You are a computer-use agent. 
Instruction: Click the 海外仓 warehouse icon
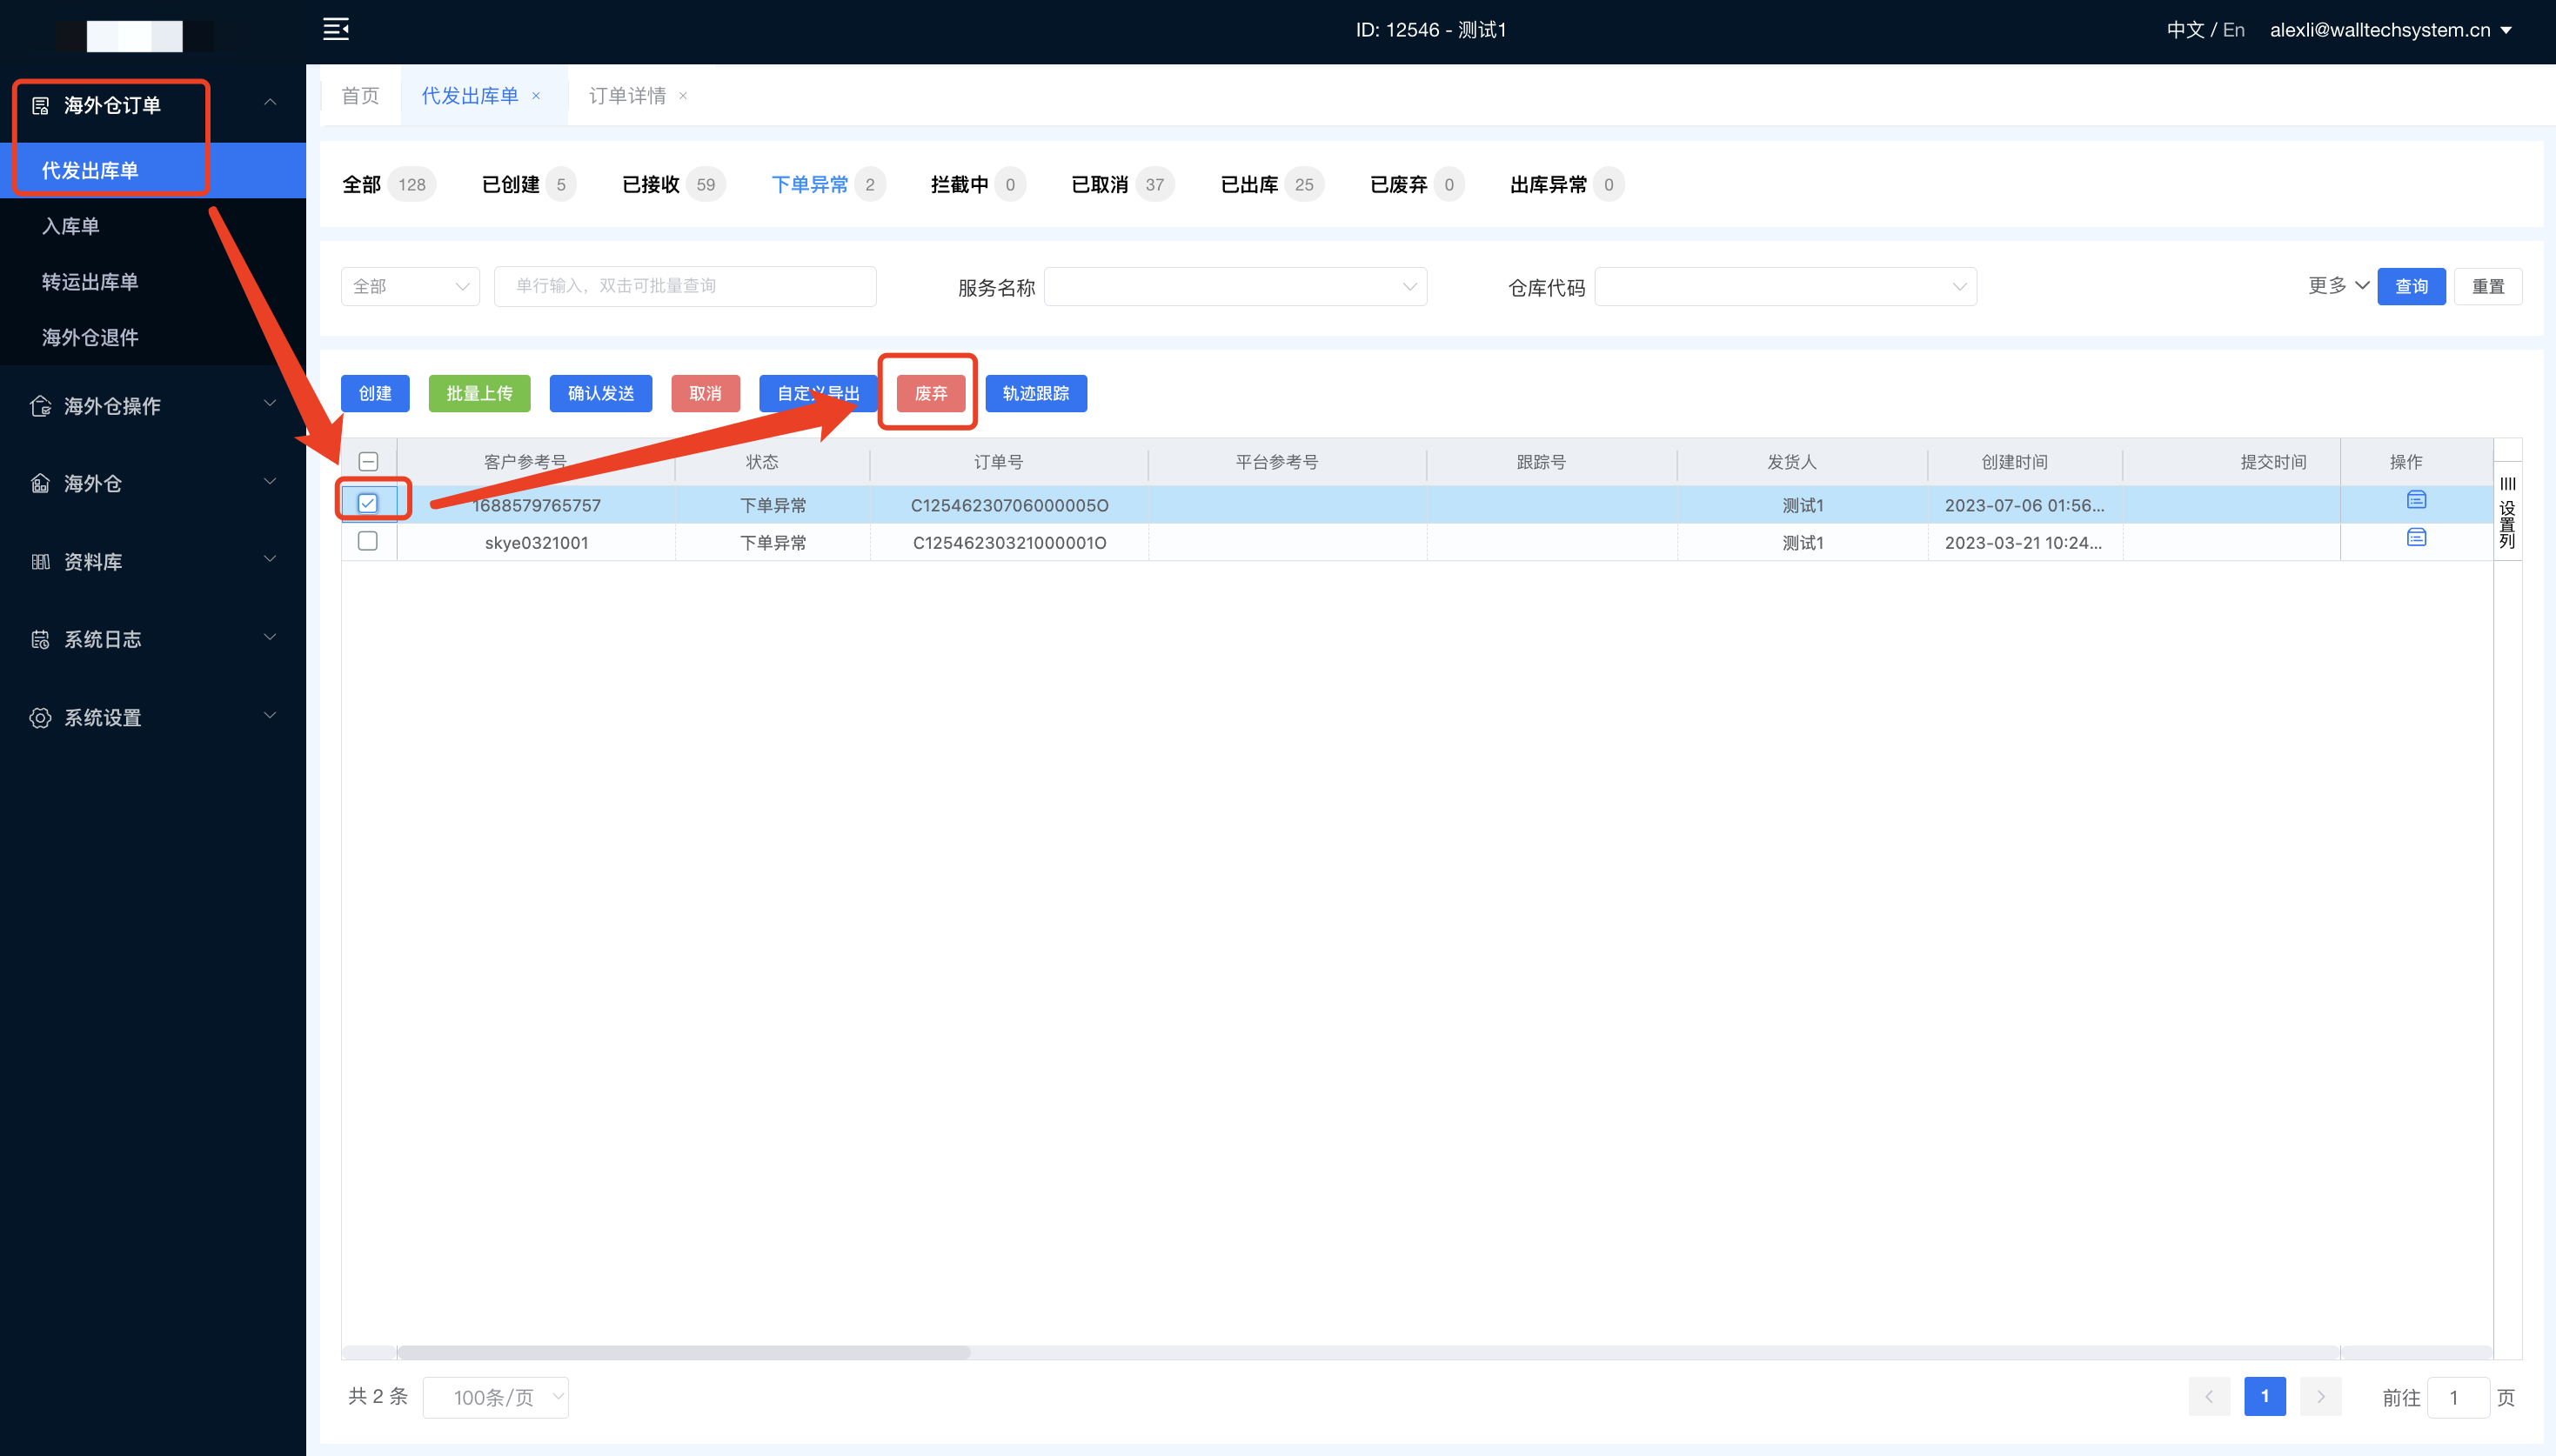click(40, 484)
